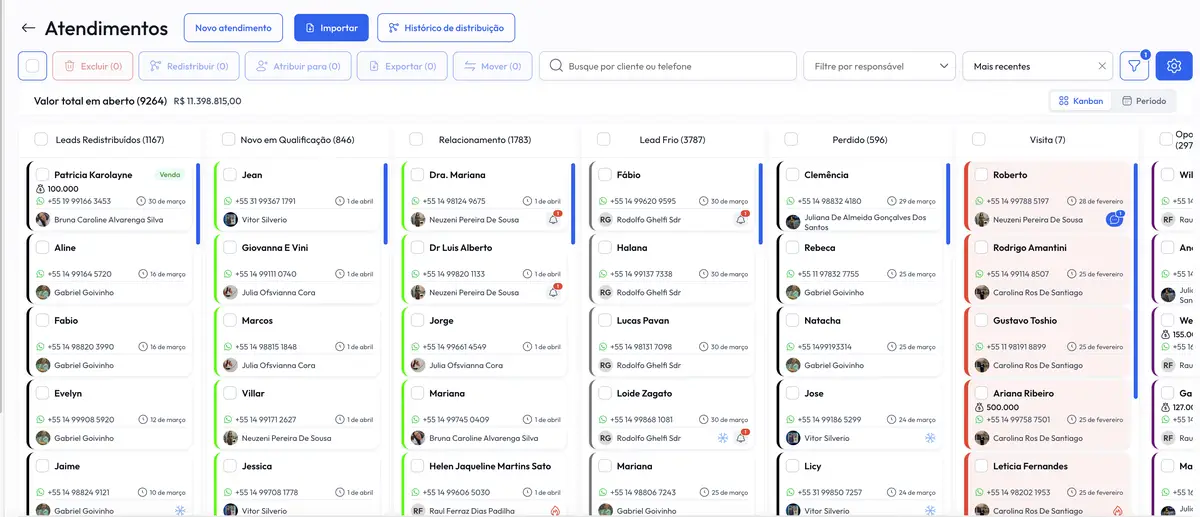Screen dimensions: 1200x517
Task: Toggle the select-all checkbox in toolbar
Action: tap(32, 66)
